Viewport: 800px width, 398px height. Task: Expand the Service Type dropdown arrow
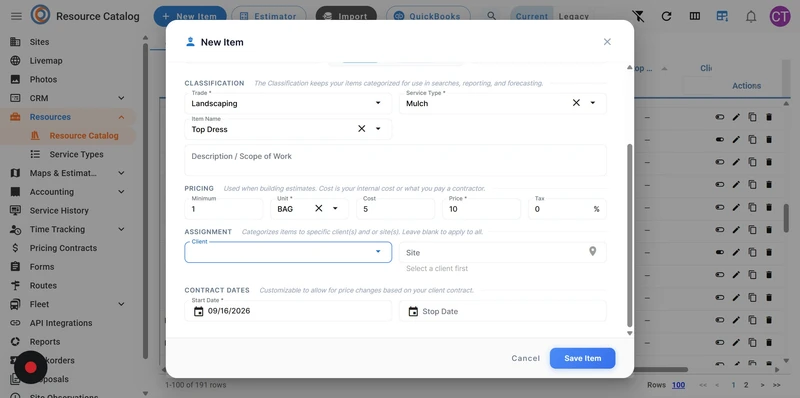[593, 103]
